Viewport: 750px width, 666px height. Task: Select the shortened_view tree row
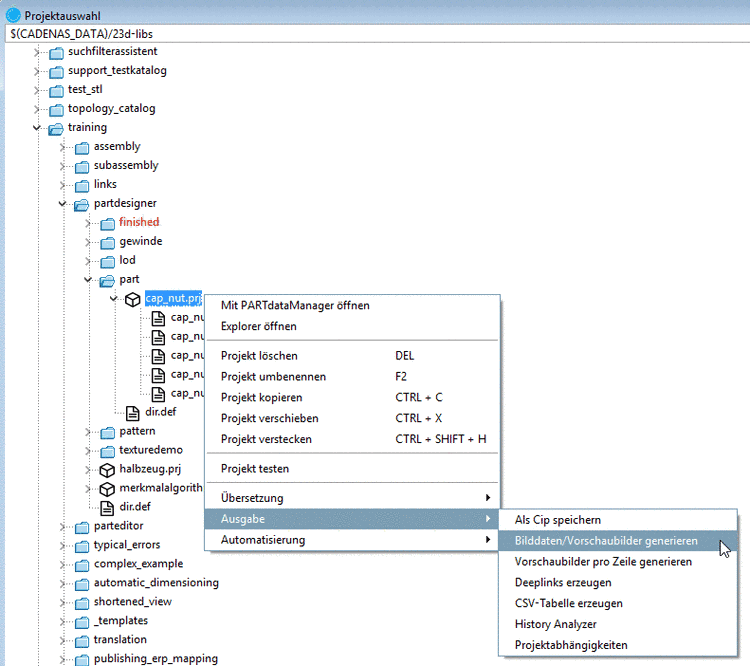tap(132, 602)
